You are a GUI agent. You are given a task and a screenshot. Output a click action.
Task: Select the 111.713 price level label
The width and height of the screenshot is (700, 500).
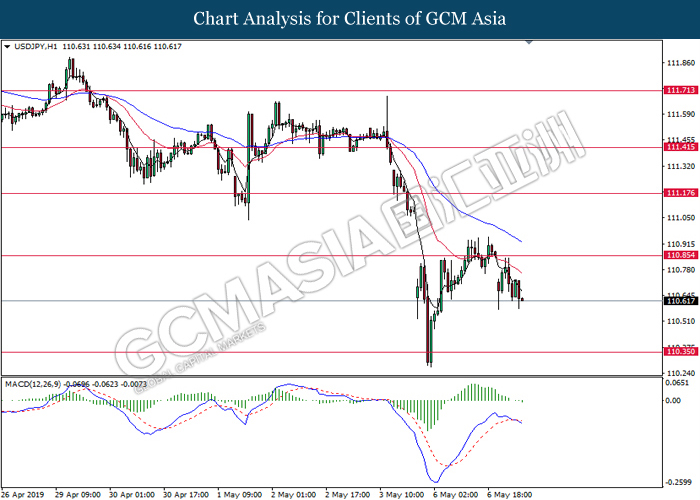tap(680, 90)
